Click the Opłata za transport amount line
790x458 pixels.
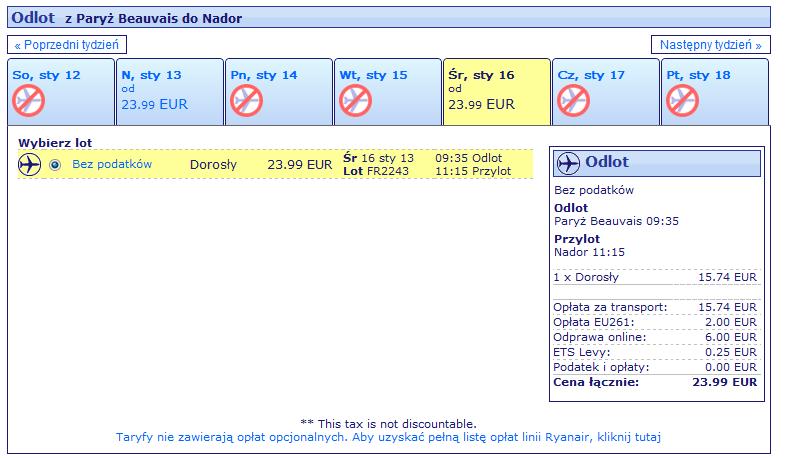point(655,307)
